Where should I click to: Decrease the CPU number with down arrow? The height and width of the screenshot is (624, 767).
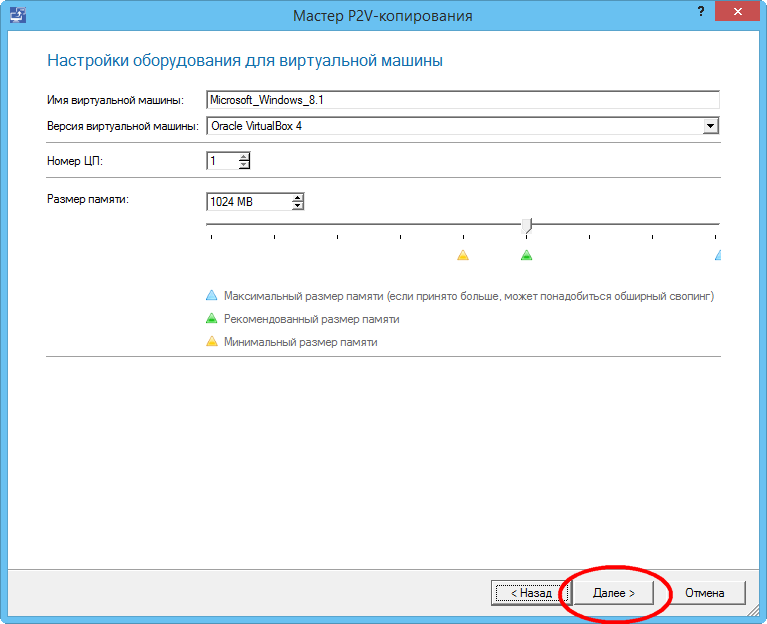pyautogui.click(x=244, y=165)
